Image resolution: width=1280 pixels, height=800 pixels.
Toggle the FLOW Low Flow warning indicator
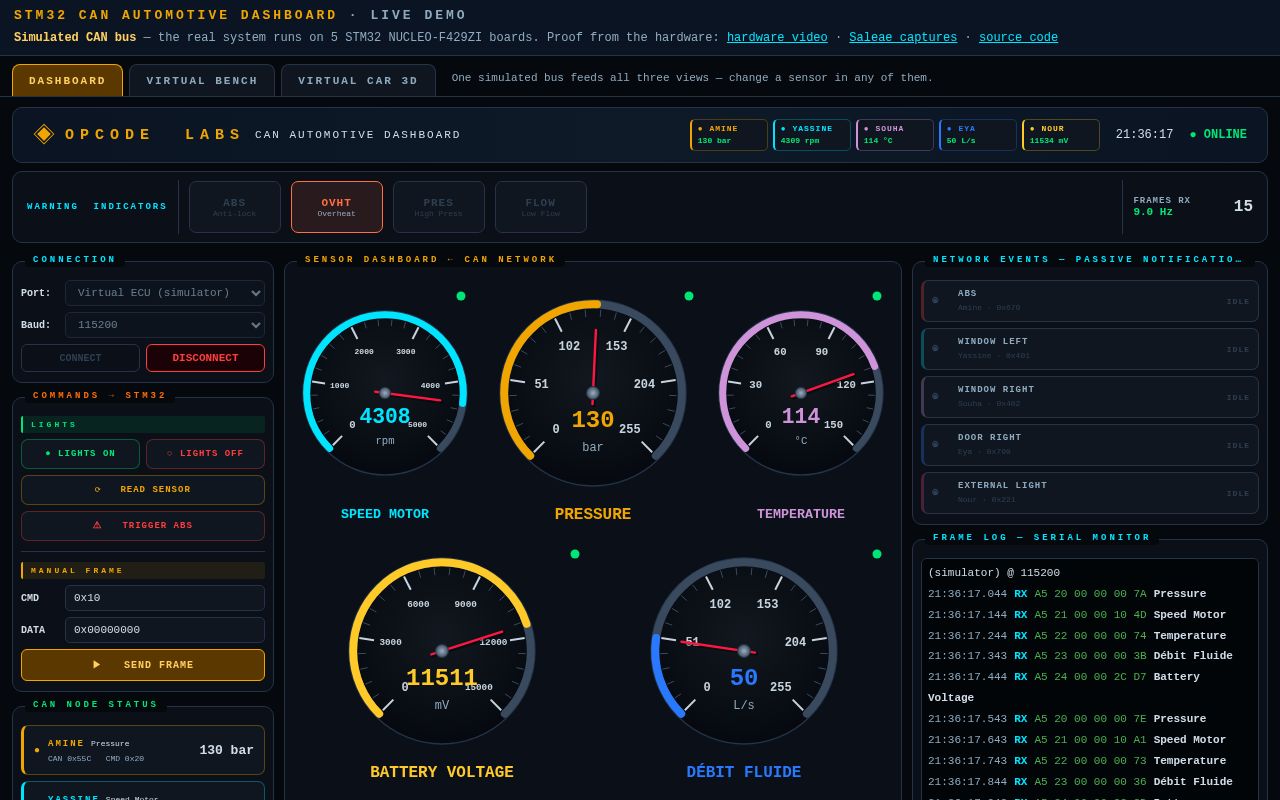coord(541,207)
